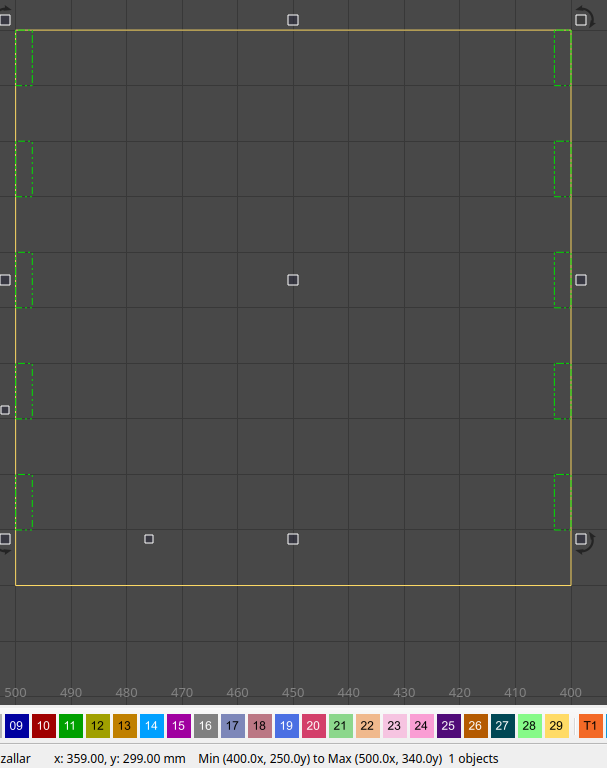Click the 'Min (400.0x, 250.0y)' bounds text

click(x=254, y=759)
